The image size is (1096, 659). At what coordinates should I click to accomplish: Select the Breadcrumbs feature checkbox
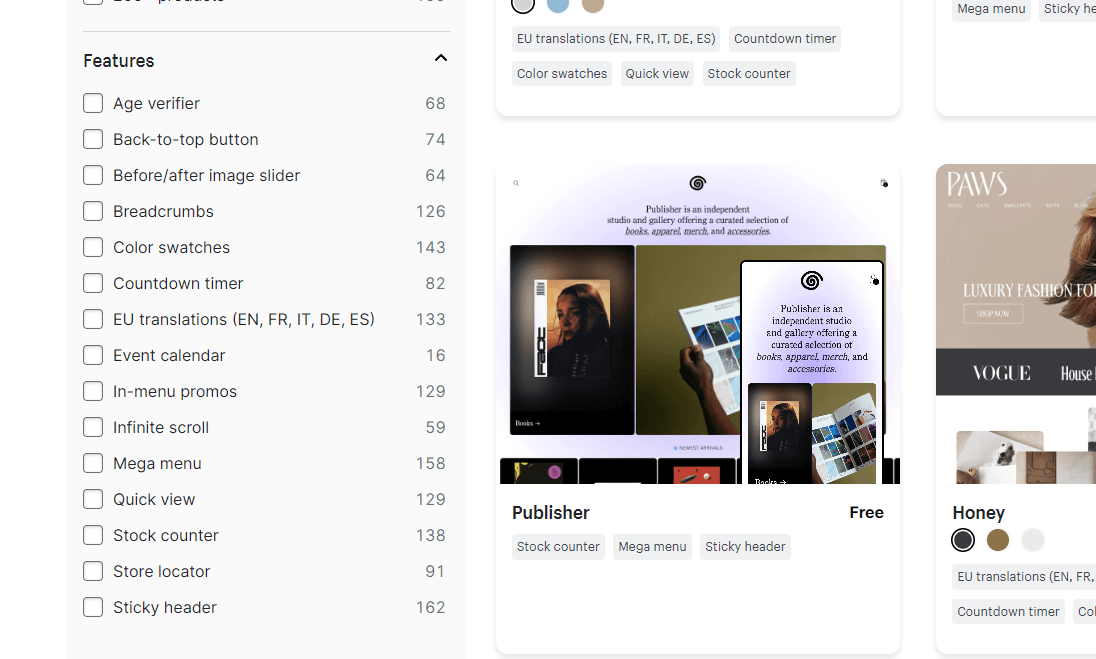tap(93, 211)
